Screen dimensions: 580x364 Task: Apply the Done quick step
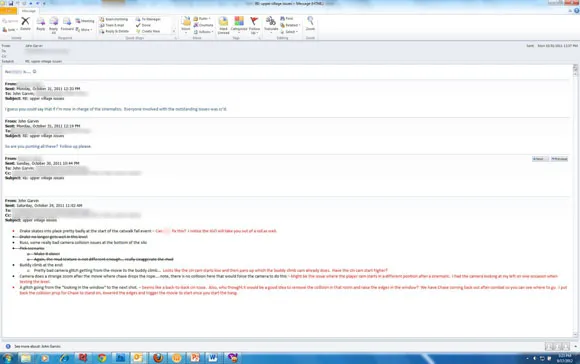(144, 25)
